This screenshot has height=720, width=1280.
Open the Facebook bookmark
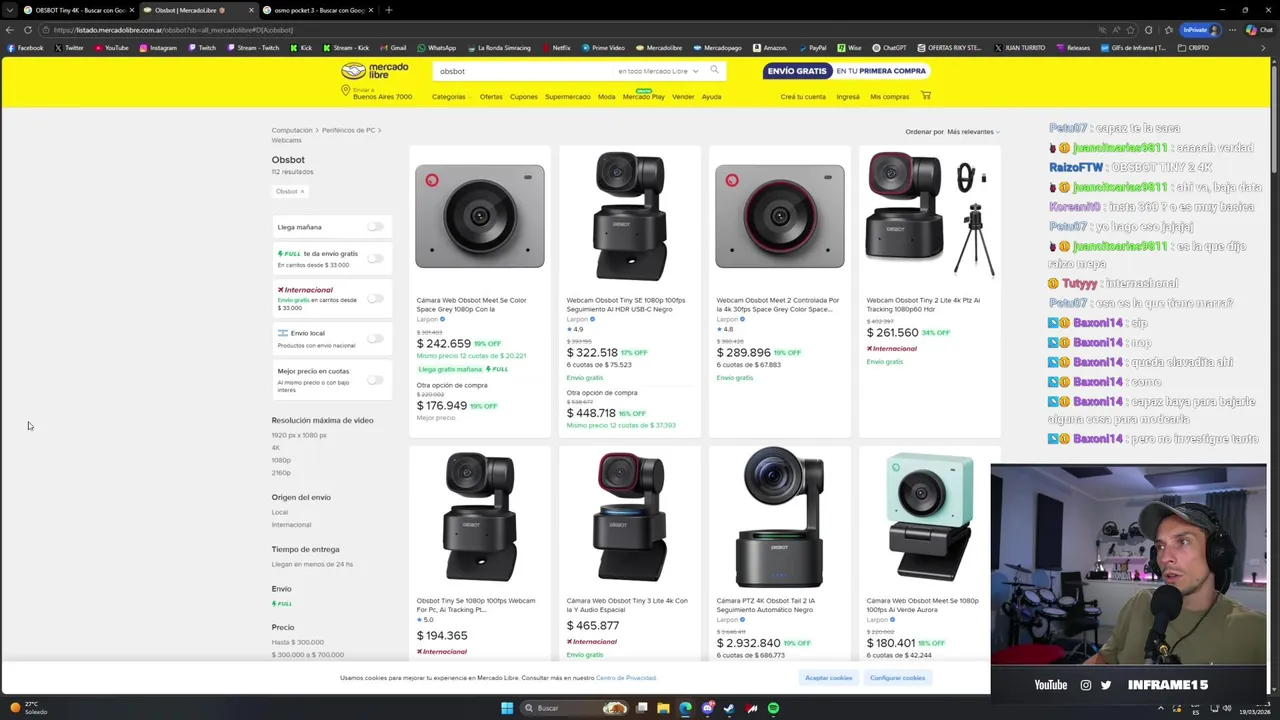pyautogui.click(x=25, y=48)
